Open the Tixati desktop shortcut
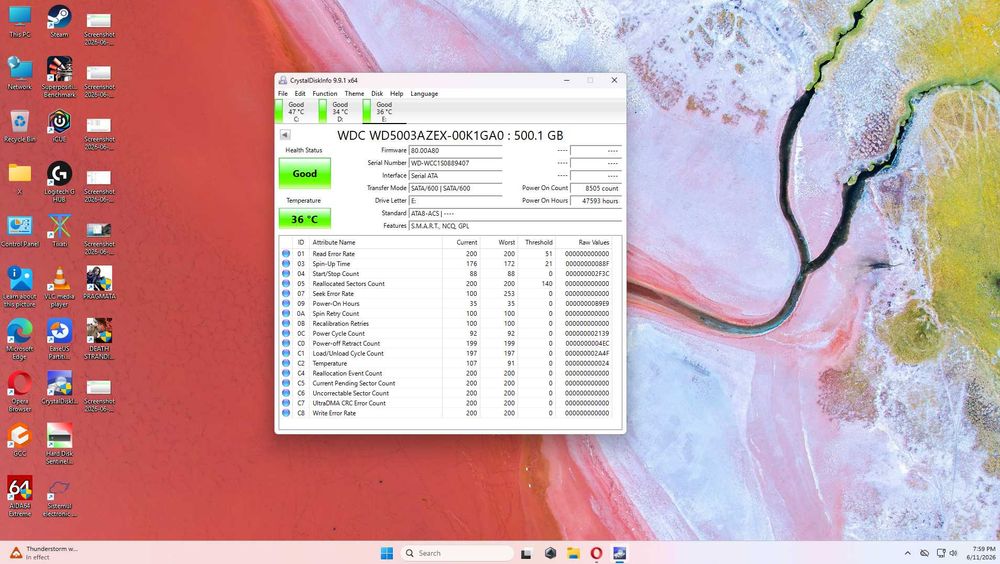The width and height of the screenshot is (1000, 564). point(59,231)
